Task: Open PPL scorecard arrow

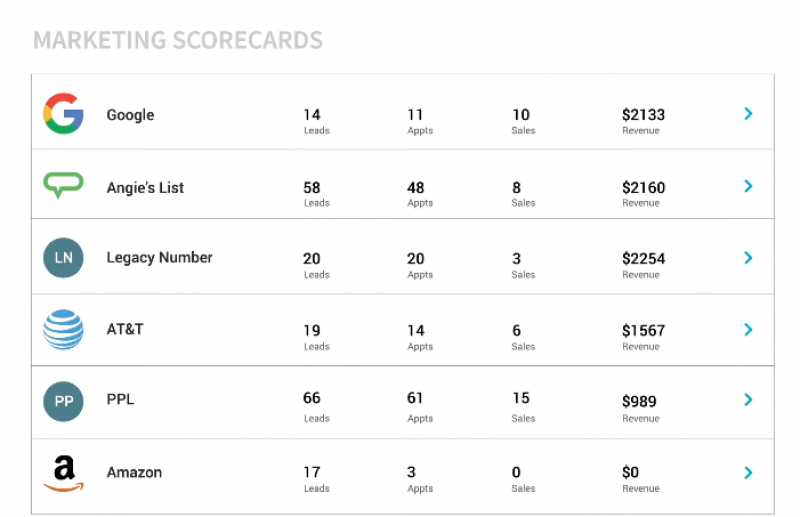Action: [x=748, y=399]
